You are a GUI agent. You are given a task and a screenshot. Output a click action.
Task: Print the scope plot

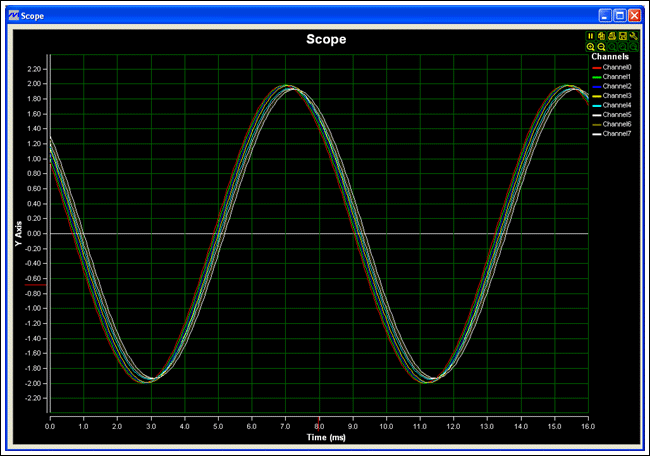click(612, 36)
